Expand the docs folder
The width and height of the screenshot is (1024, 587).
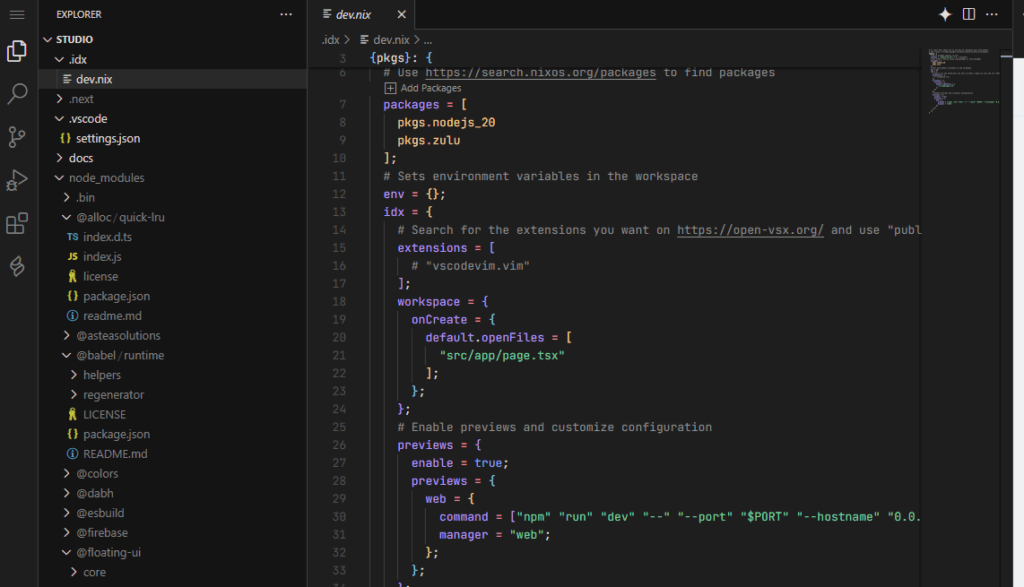[x=59, y=158]
